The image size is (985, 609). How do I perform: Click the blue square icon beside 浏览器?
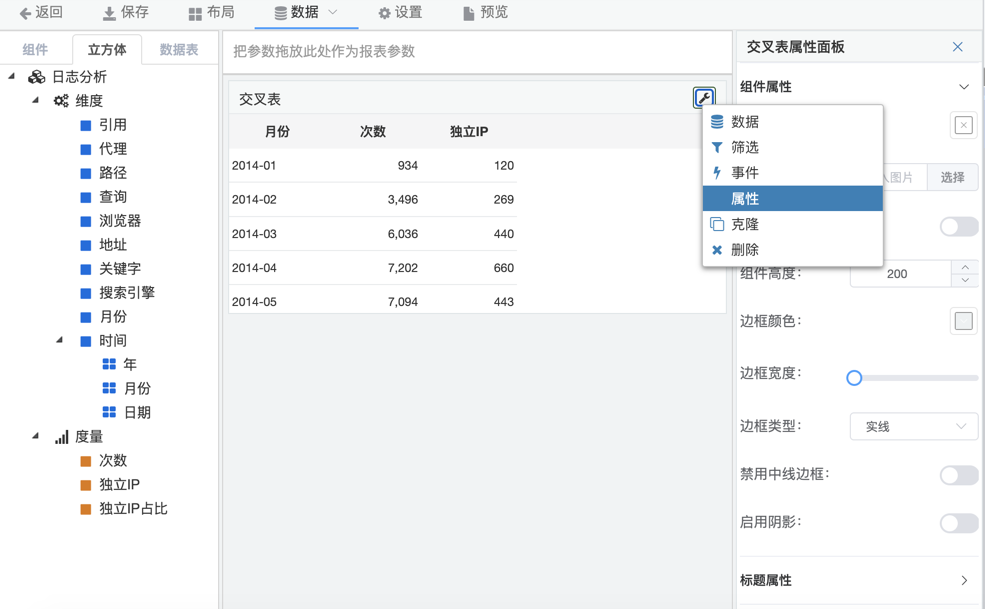pos(86,221)
